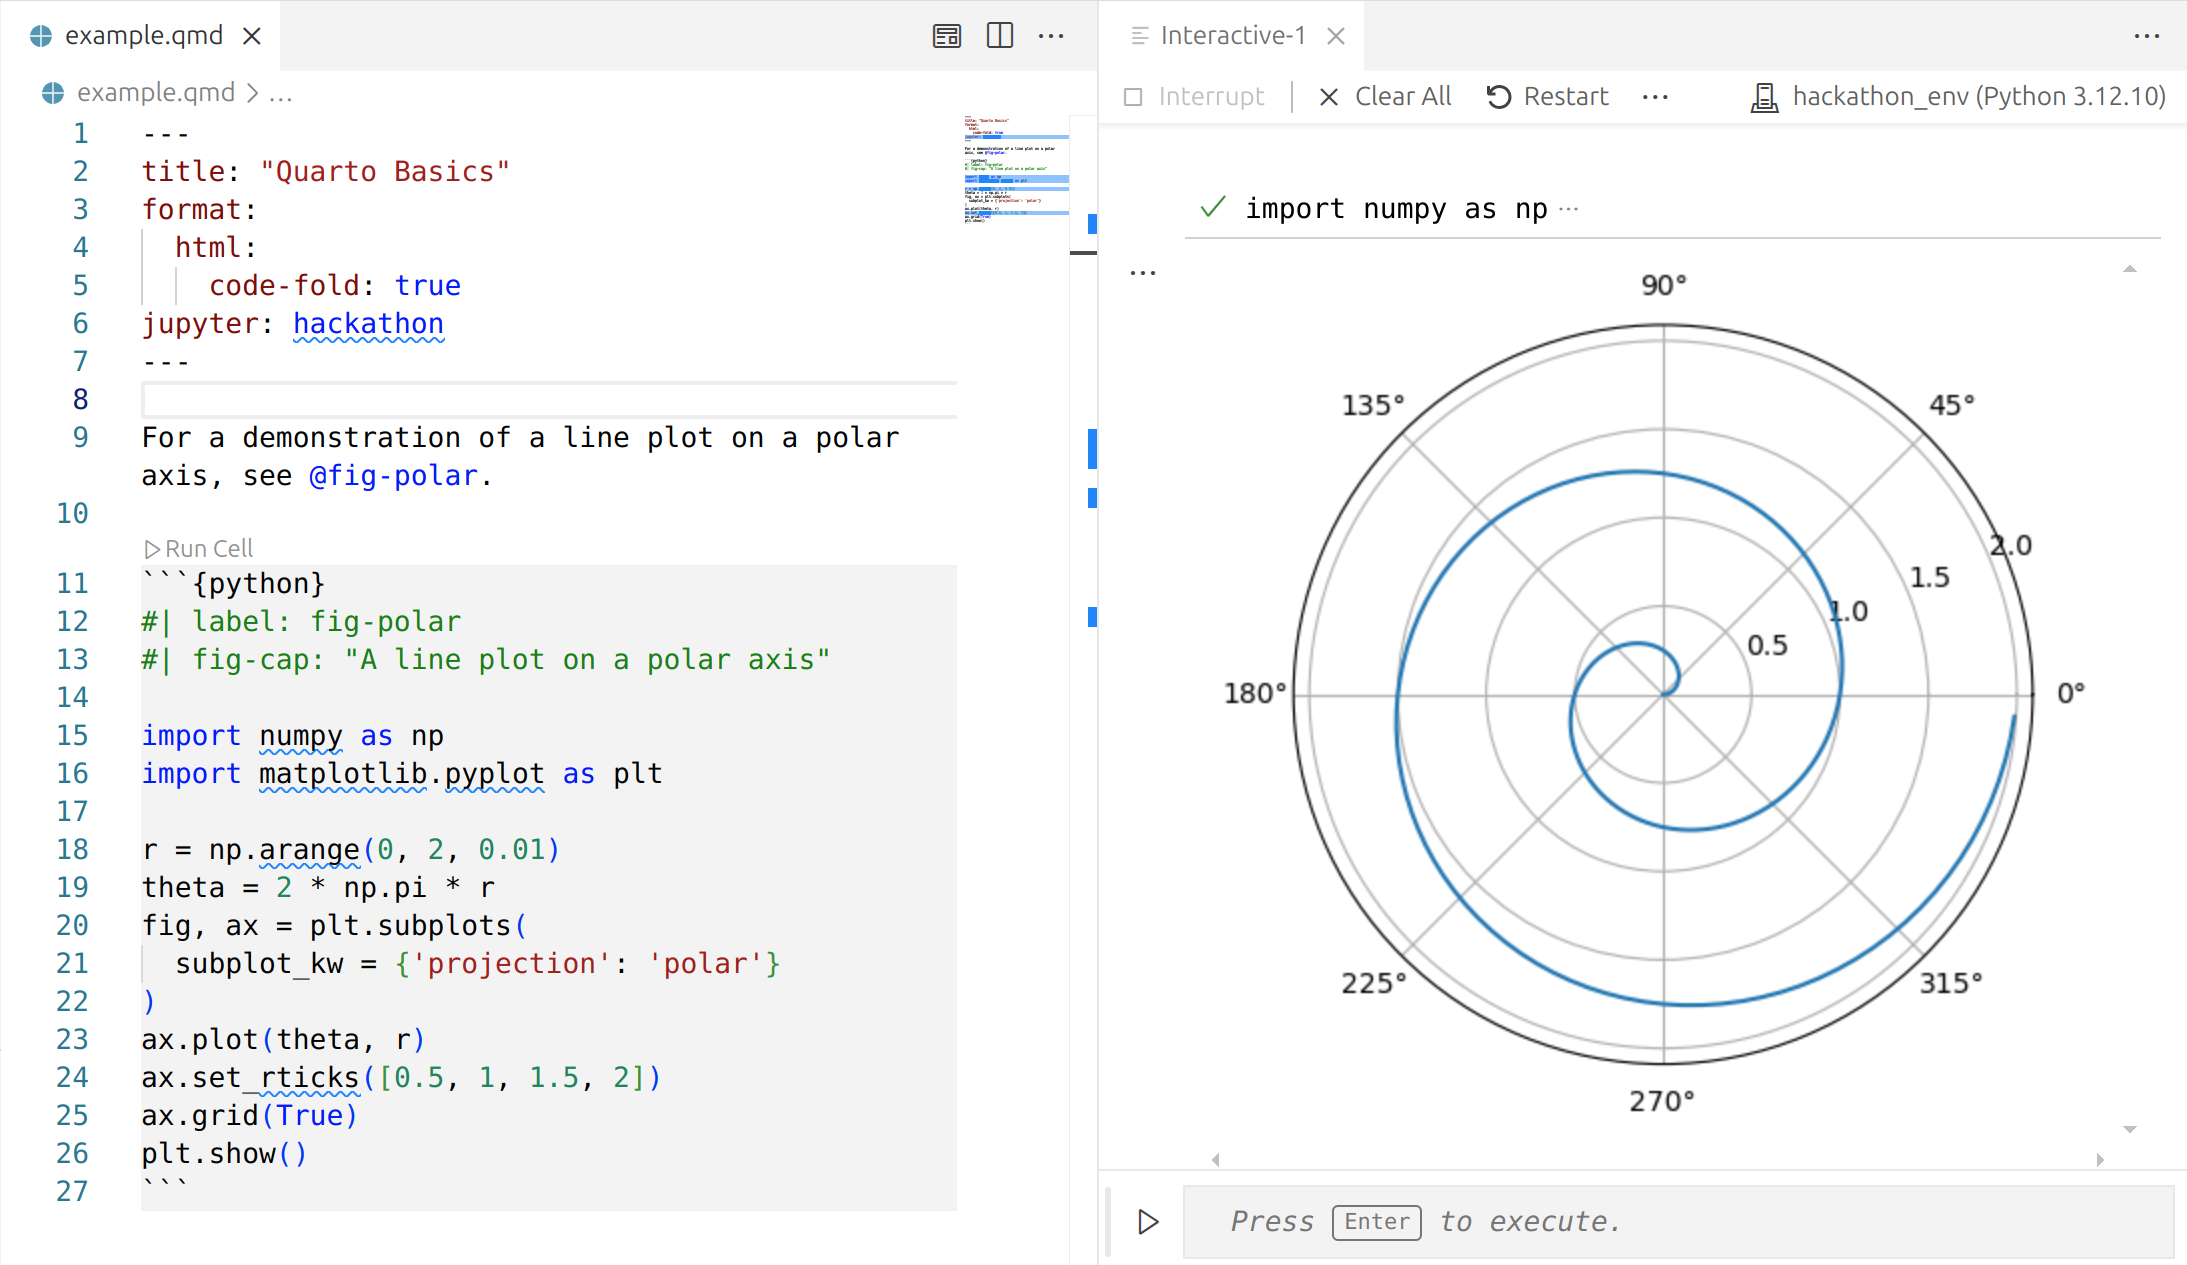The image size is (2187, 1265).
Task: Close the Interactive-1 tab
Action: [x=1336, y=36]
